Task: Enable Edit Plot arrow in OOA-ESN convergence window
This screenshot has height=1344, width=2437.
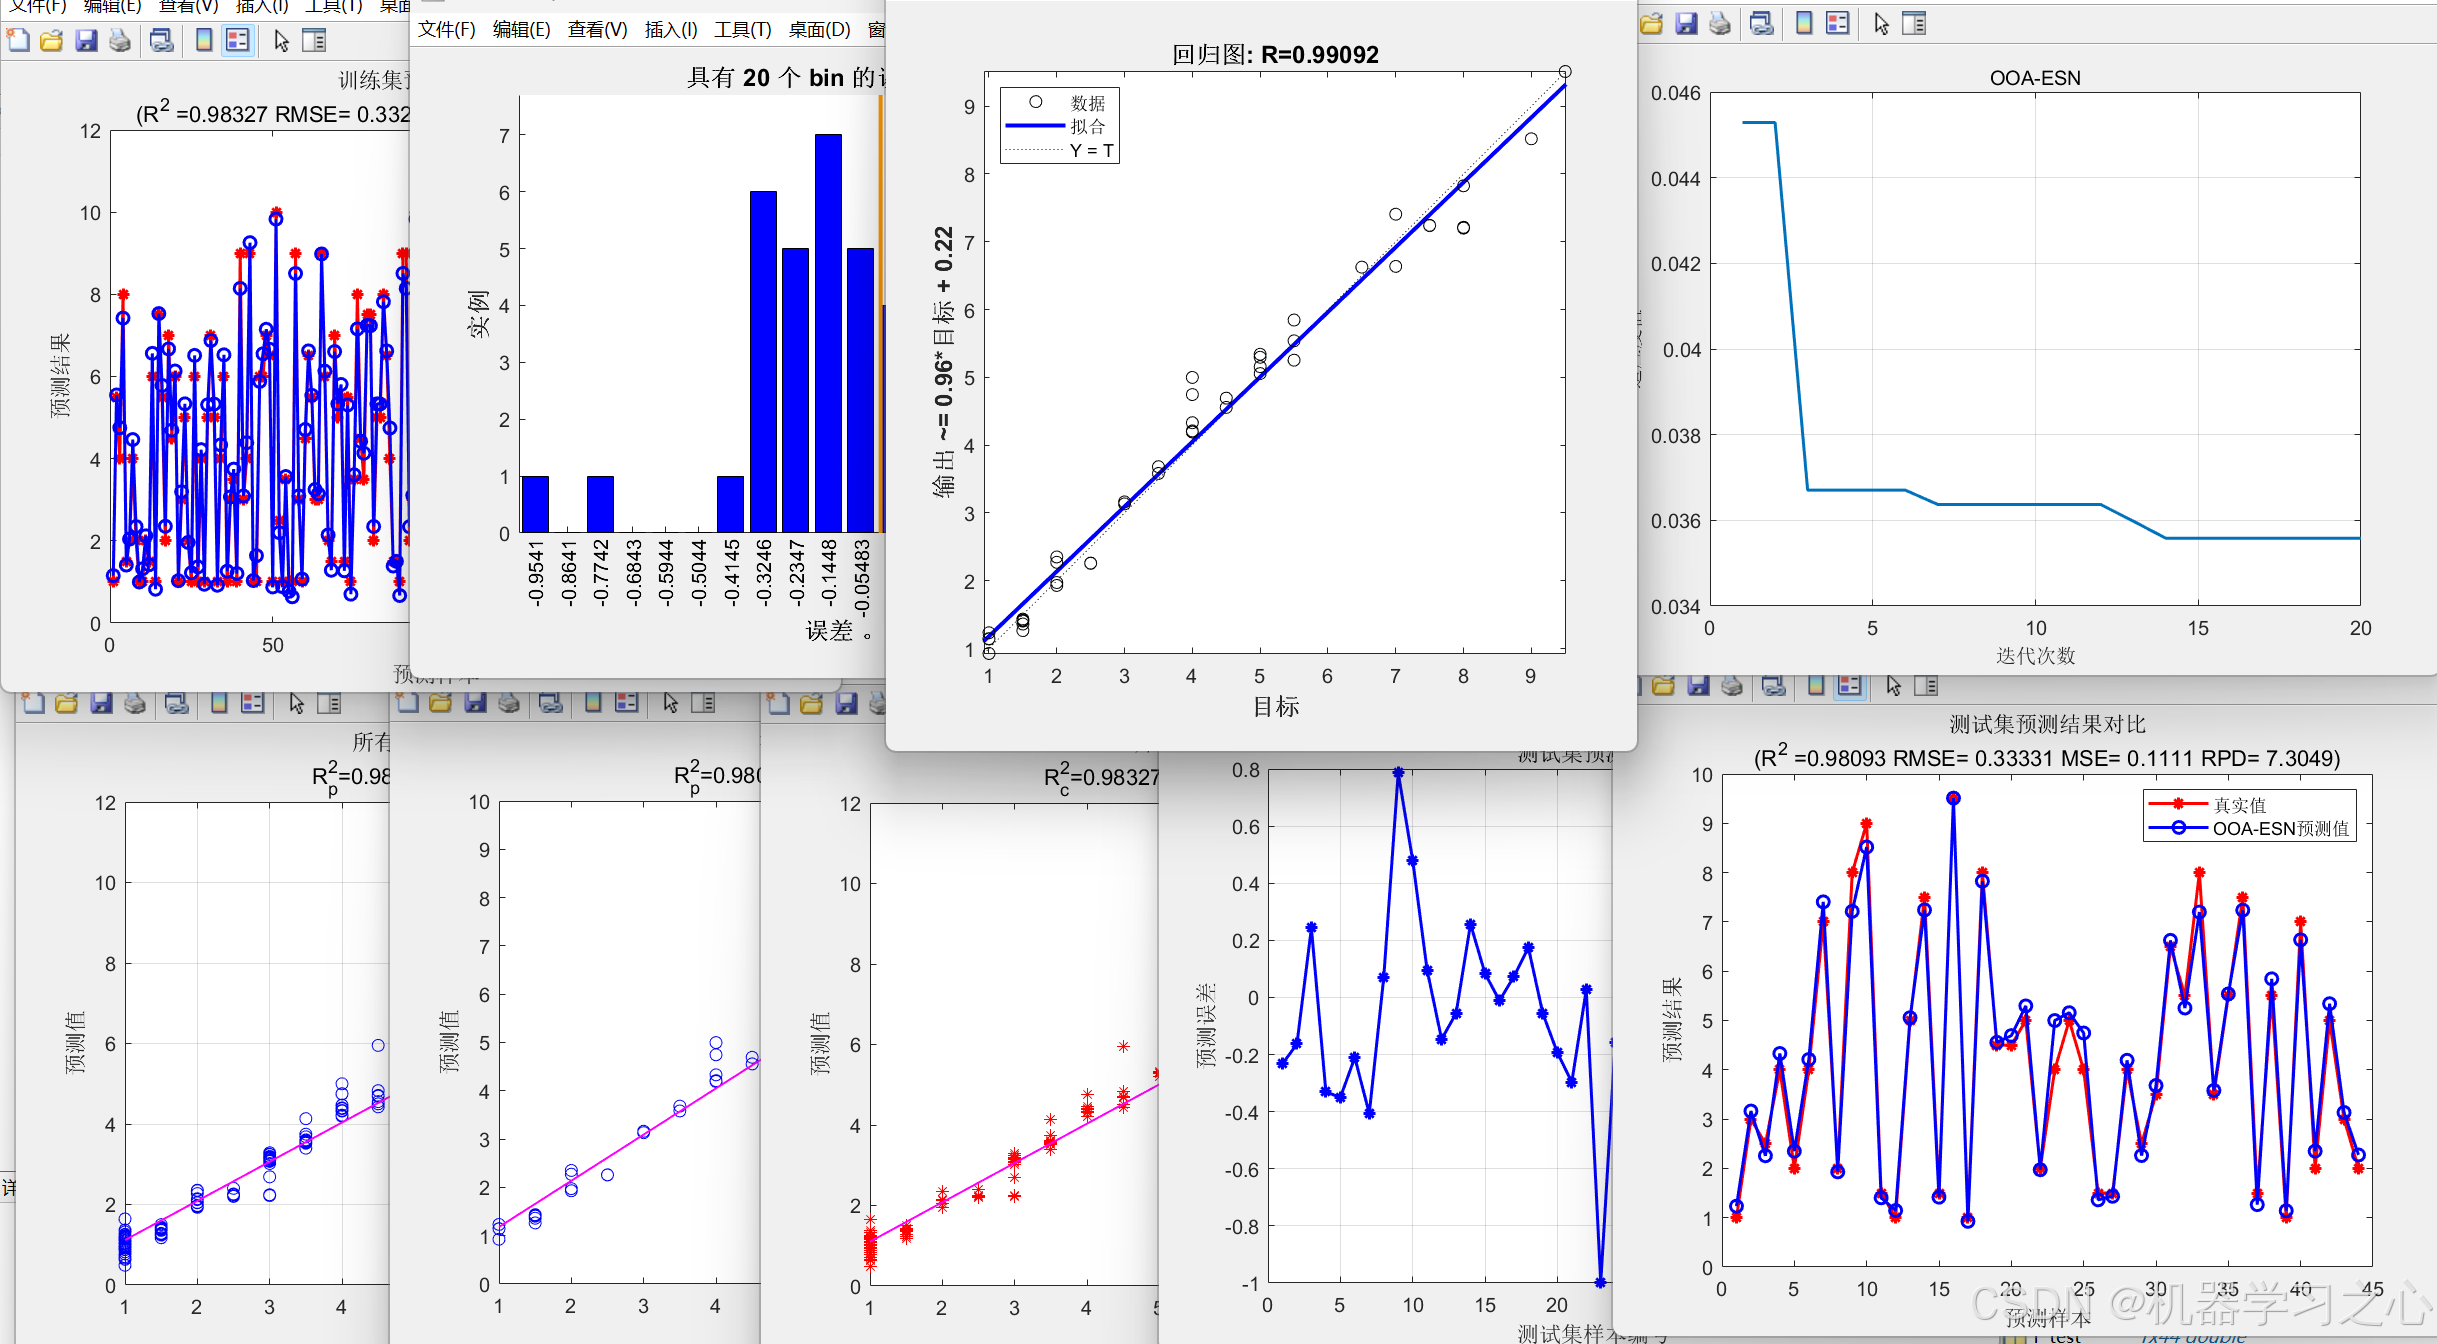Action: click(1881, 23)
